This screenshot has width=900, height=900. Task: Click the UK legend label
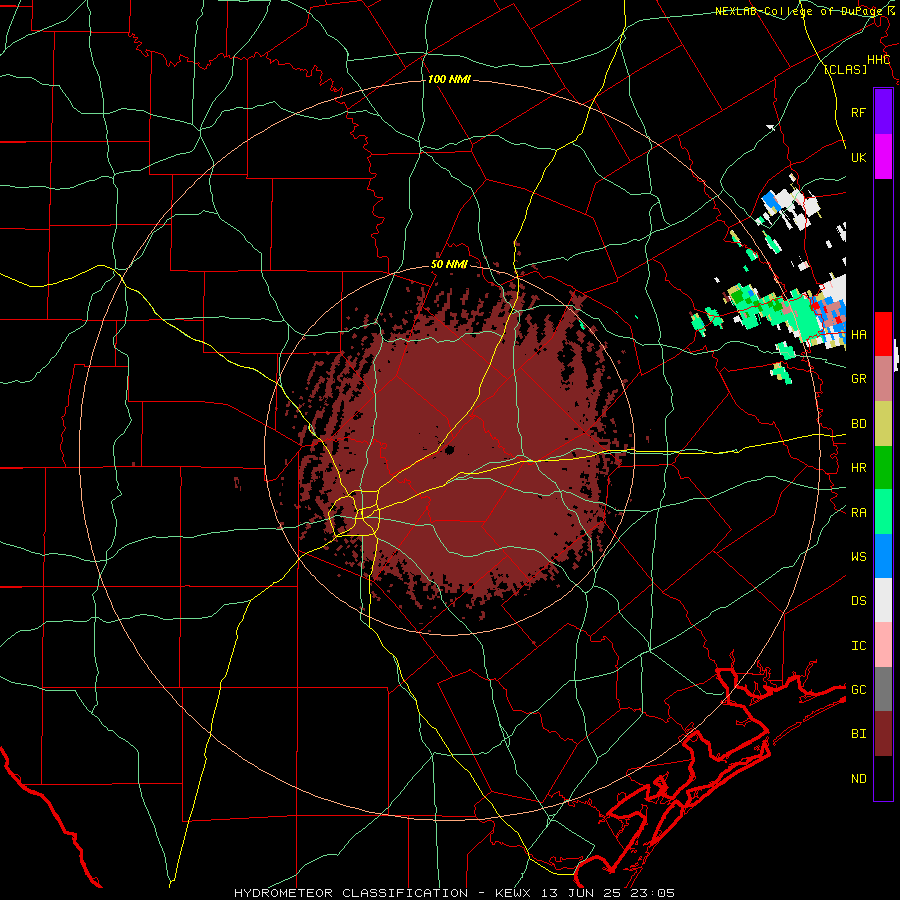point(858,157)
